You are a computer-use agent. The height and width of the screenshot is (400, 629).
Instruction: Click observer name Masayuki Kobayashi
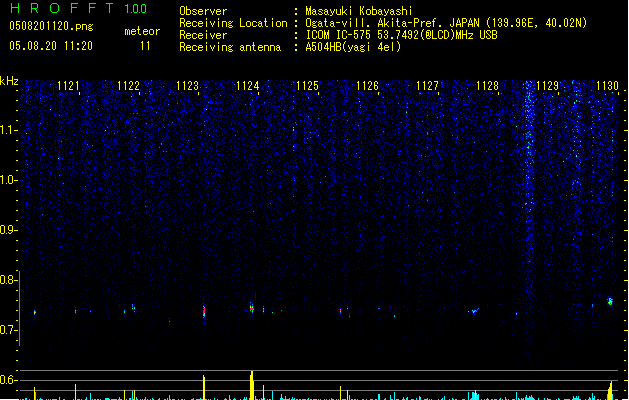(359, 11)
